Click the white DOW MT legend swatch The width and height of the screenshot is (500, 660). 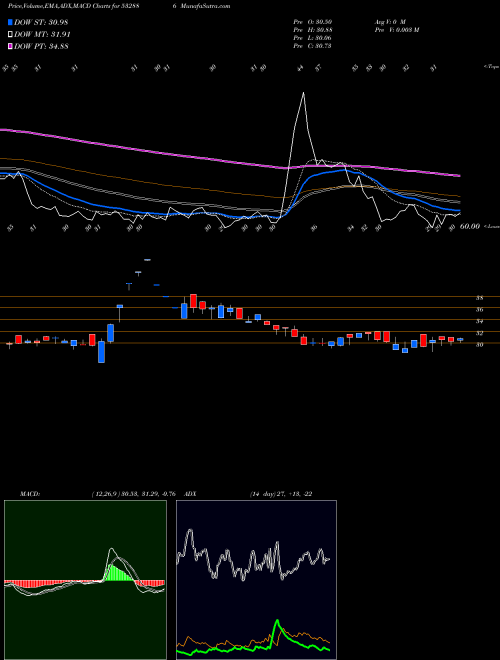click(x=11, y=35)
